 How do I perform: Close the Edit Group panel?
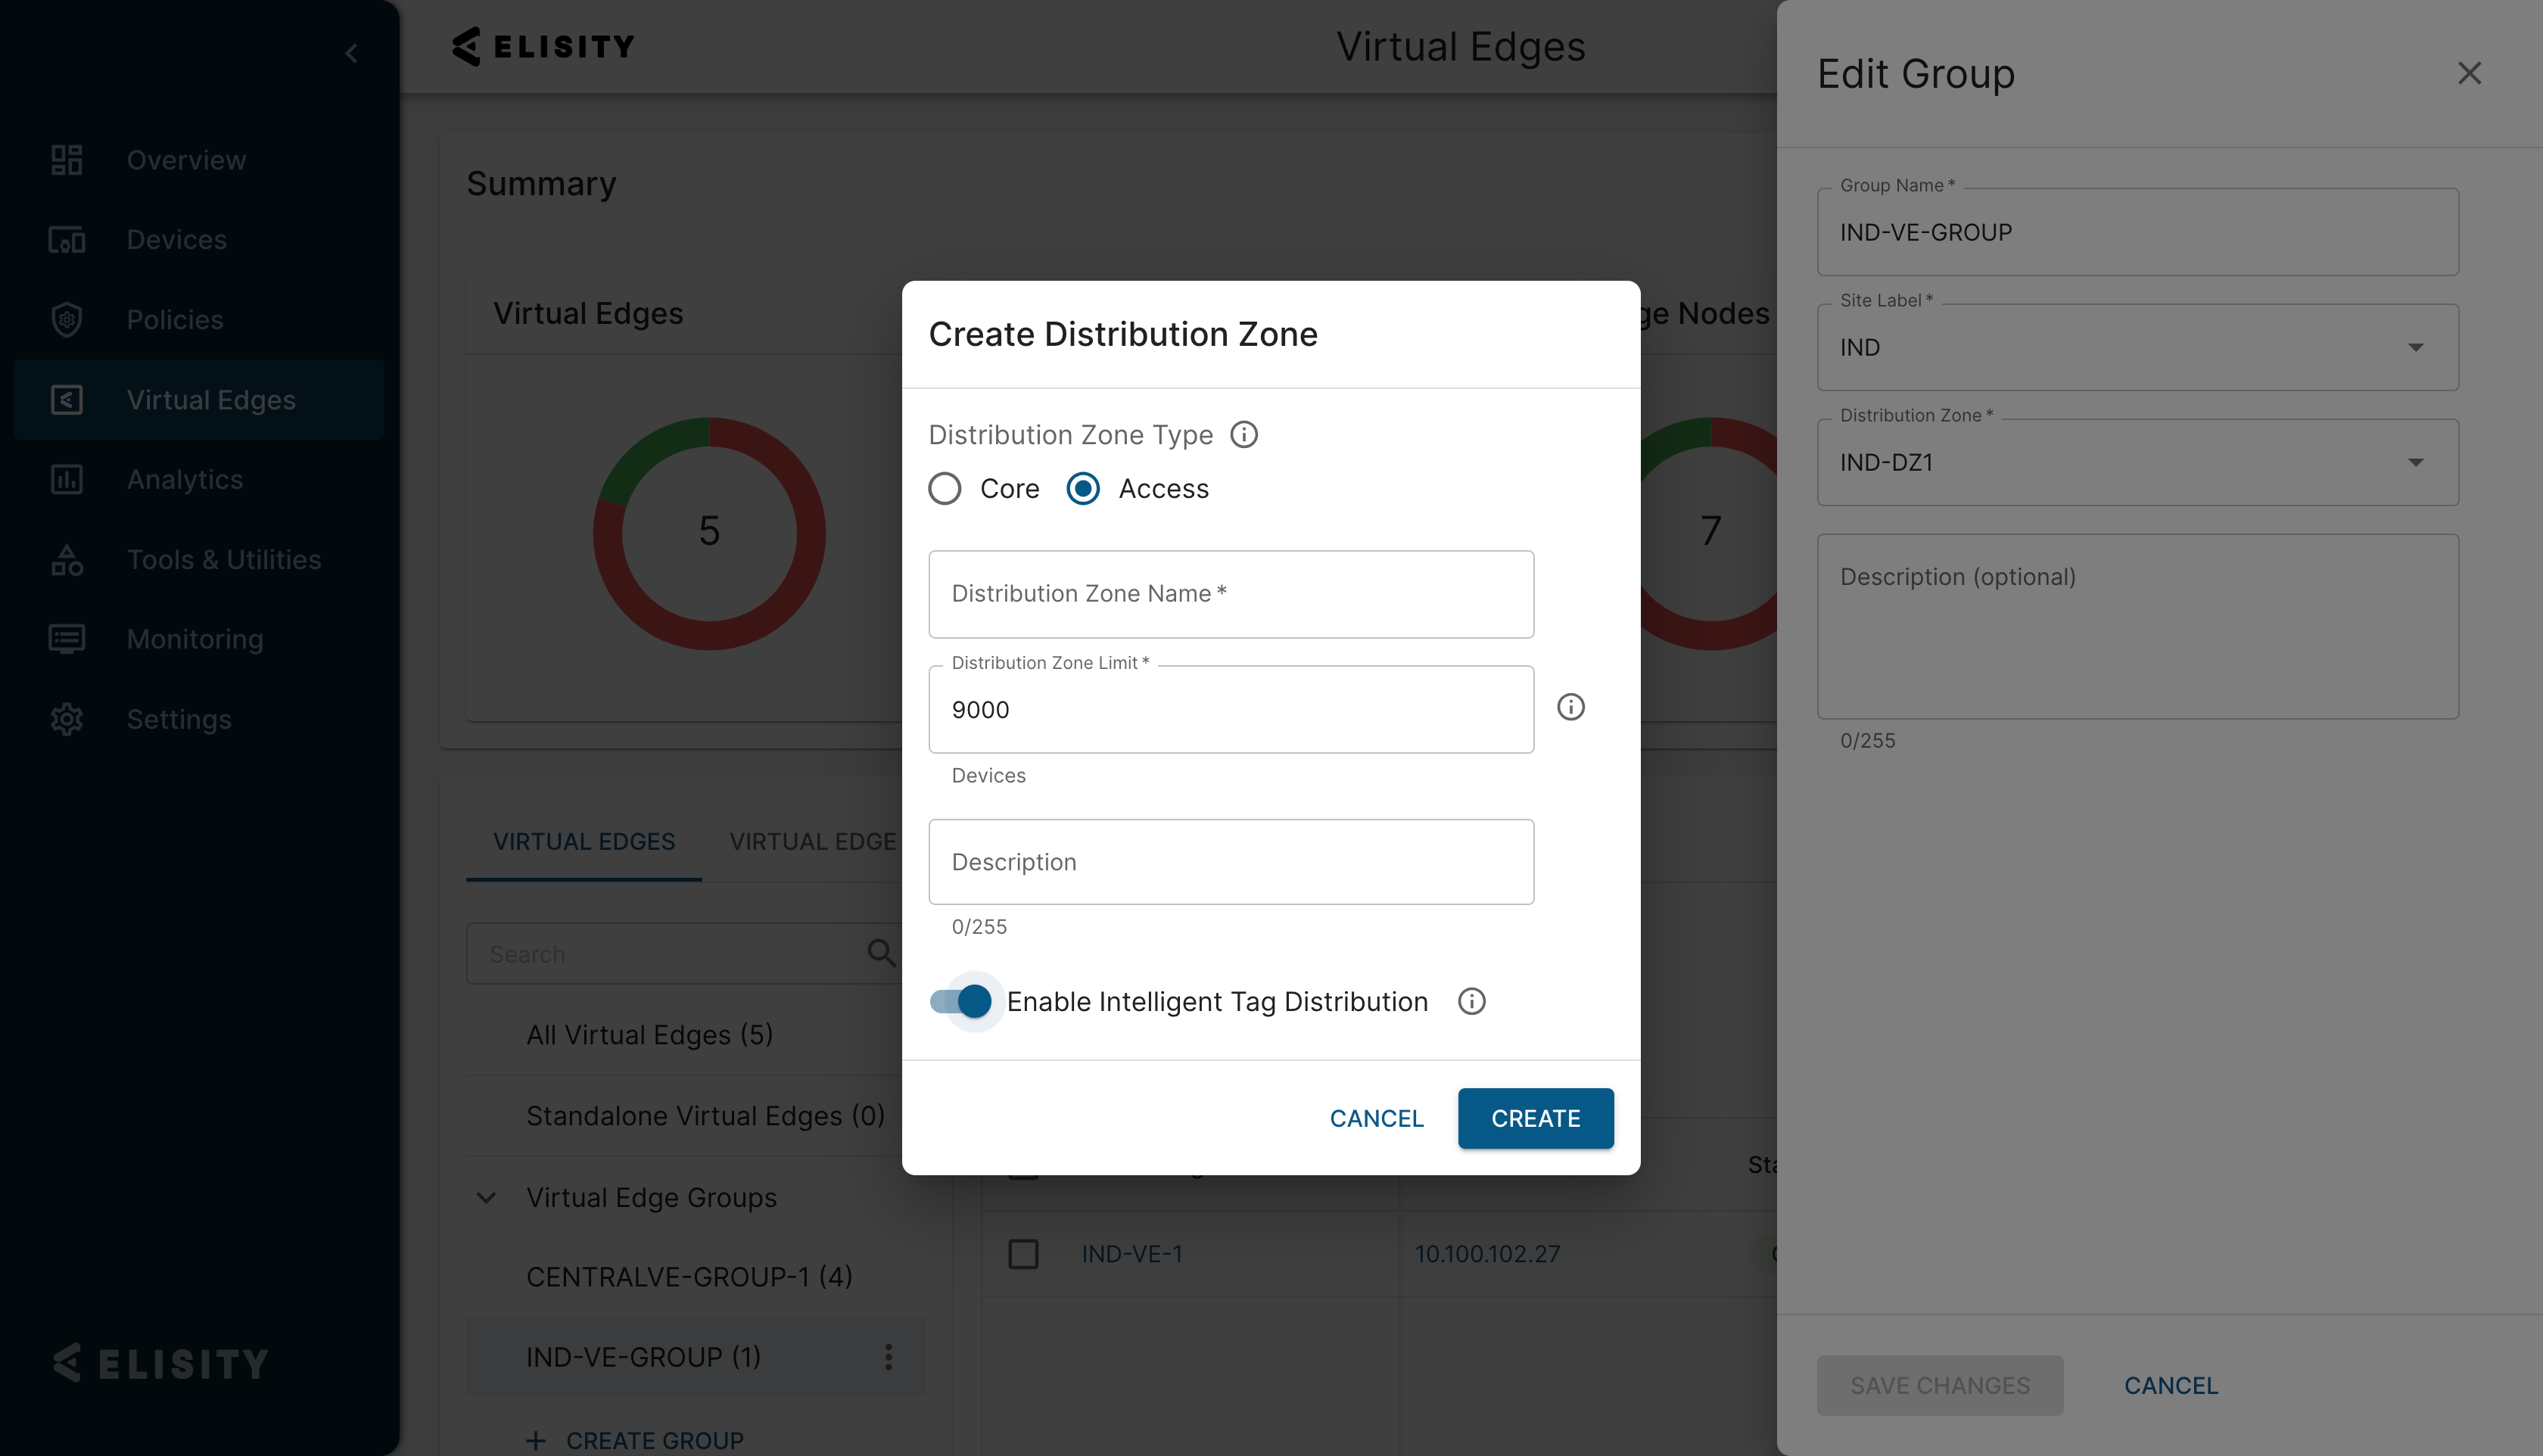click(x=2469, y=73)
